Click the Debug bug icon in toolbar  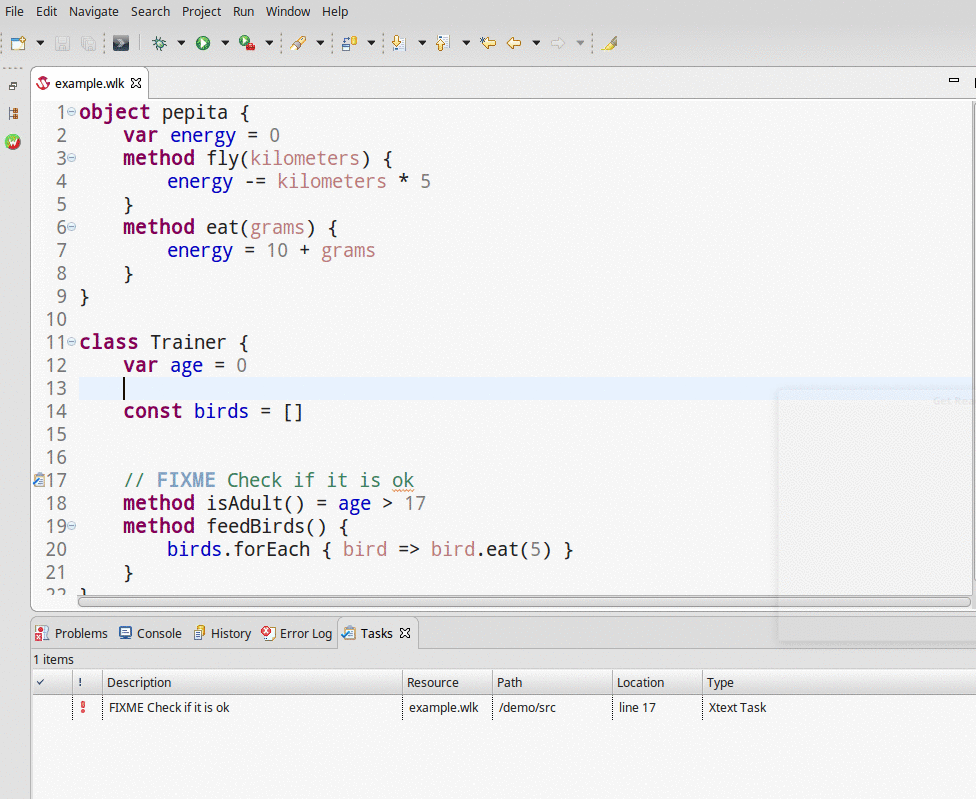pyautogui.click(x=158, y=43)
